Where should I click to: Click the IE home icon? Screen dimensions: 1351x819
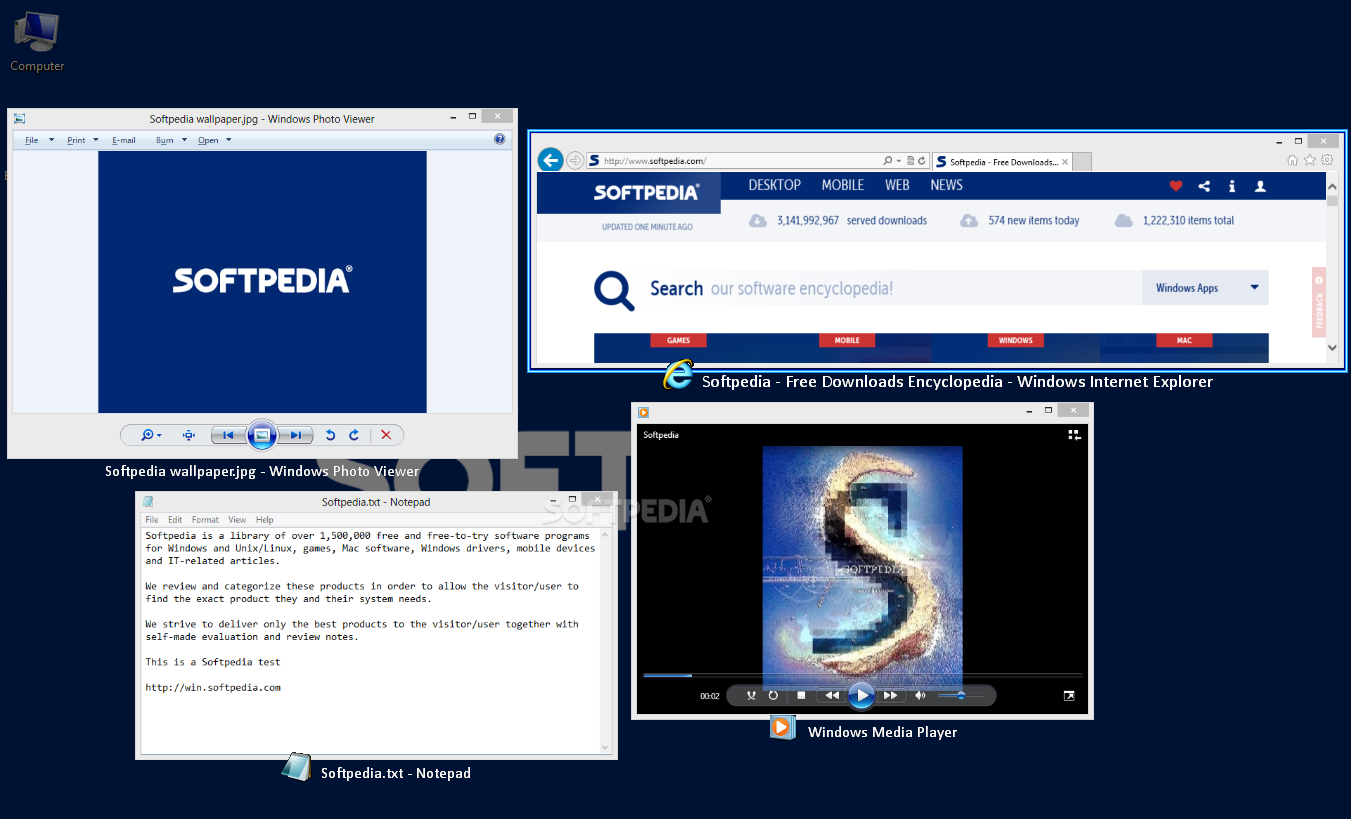click(x=1293, y=160)
